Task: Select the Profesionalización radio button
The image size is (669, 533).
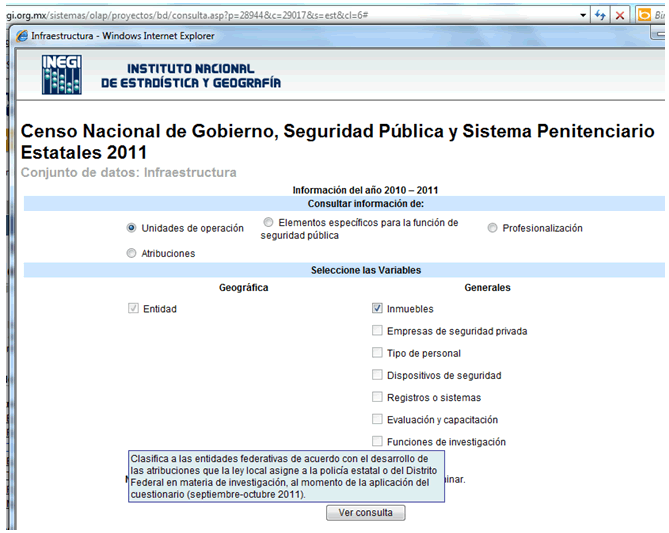Action: pos(492,228)
